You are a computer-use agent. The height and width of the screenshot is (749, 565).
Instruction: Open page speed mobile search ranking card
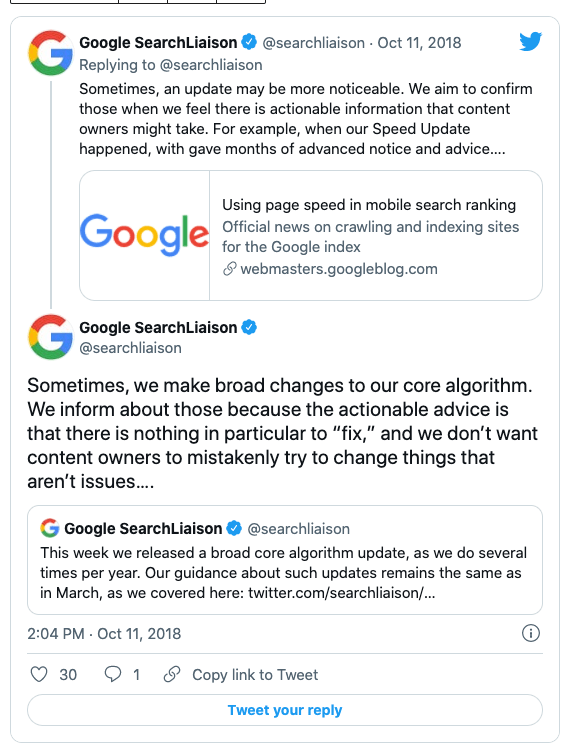[311, 235]
